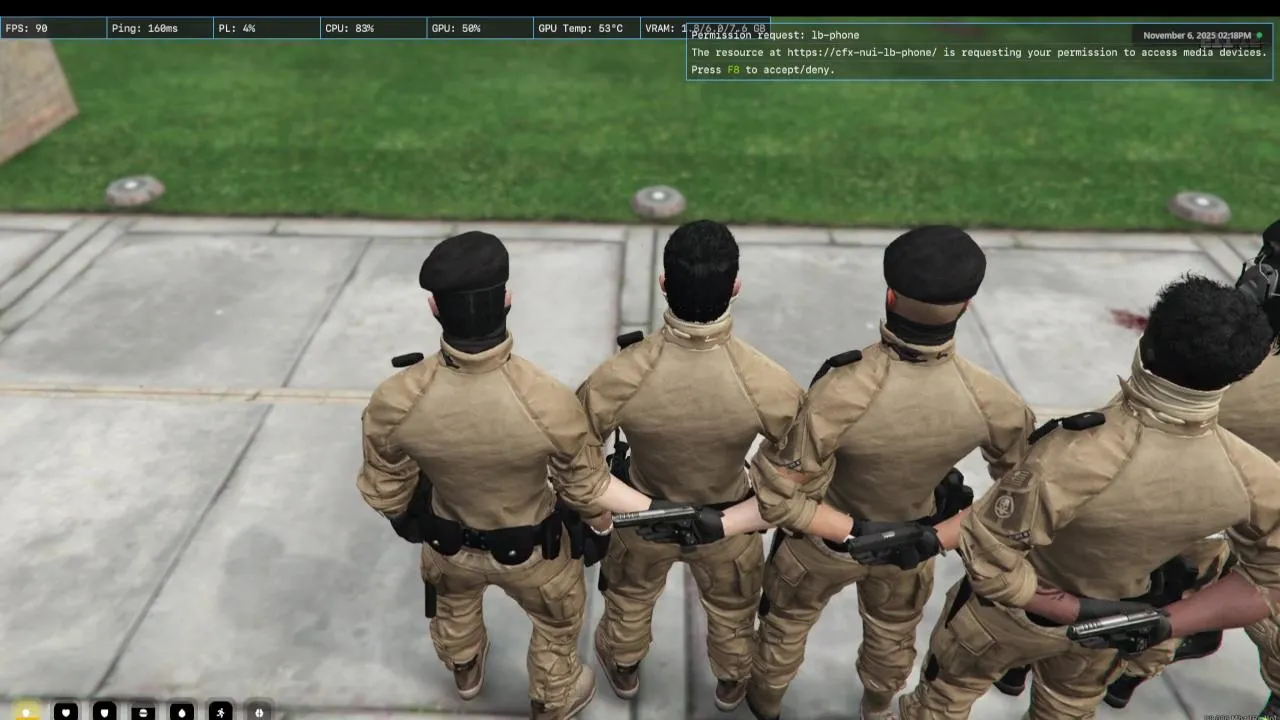This screenshot has width=1280, height=720.
Task: Click the brain stress status icon
Action: (259, 712)
